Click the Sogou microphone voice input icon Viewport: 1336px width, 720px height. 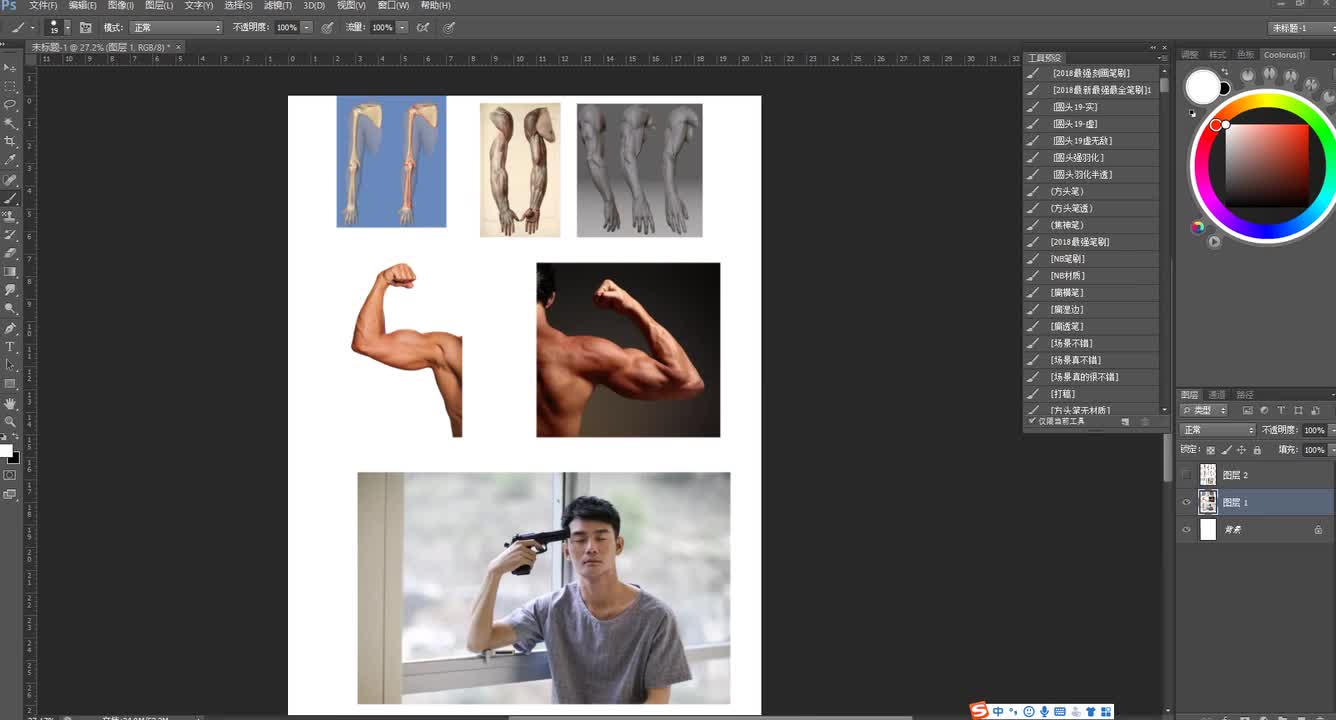tap(1045, 712)
